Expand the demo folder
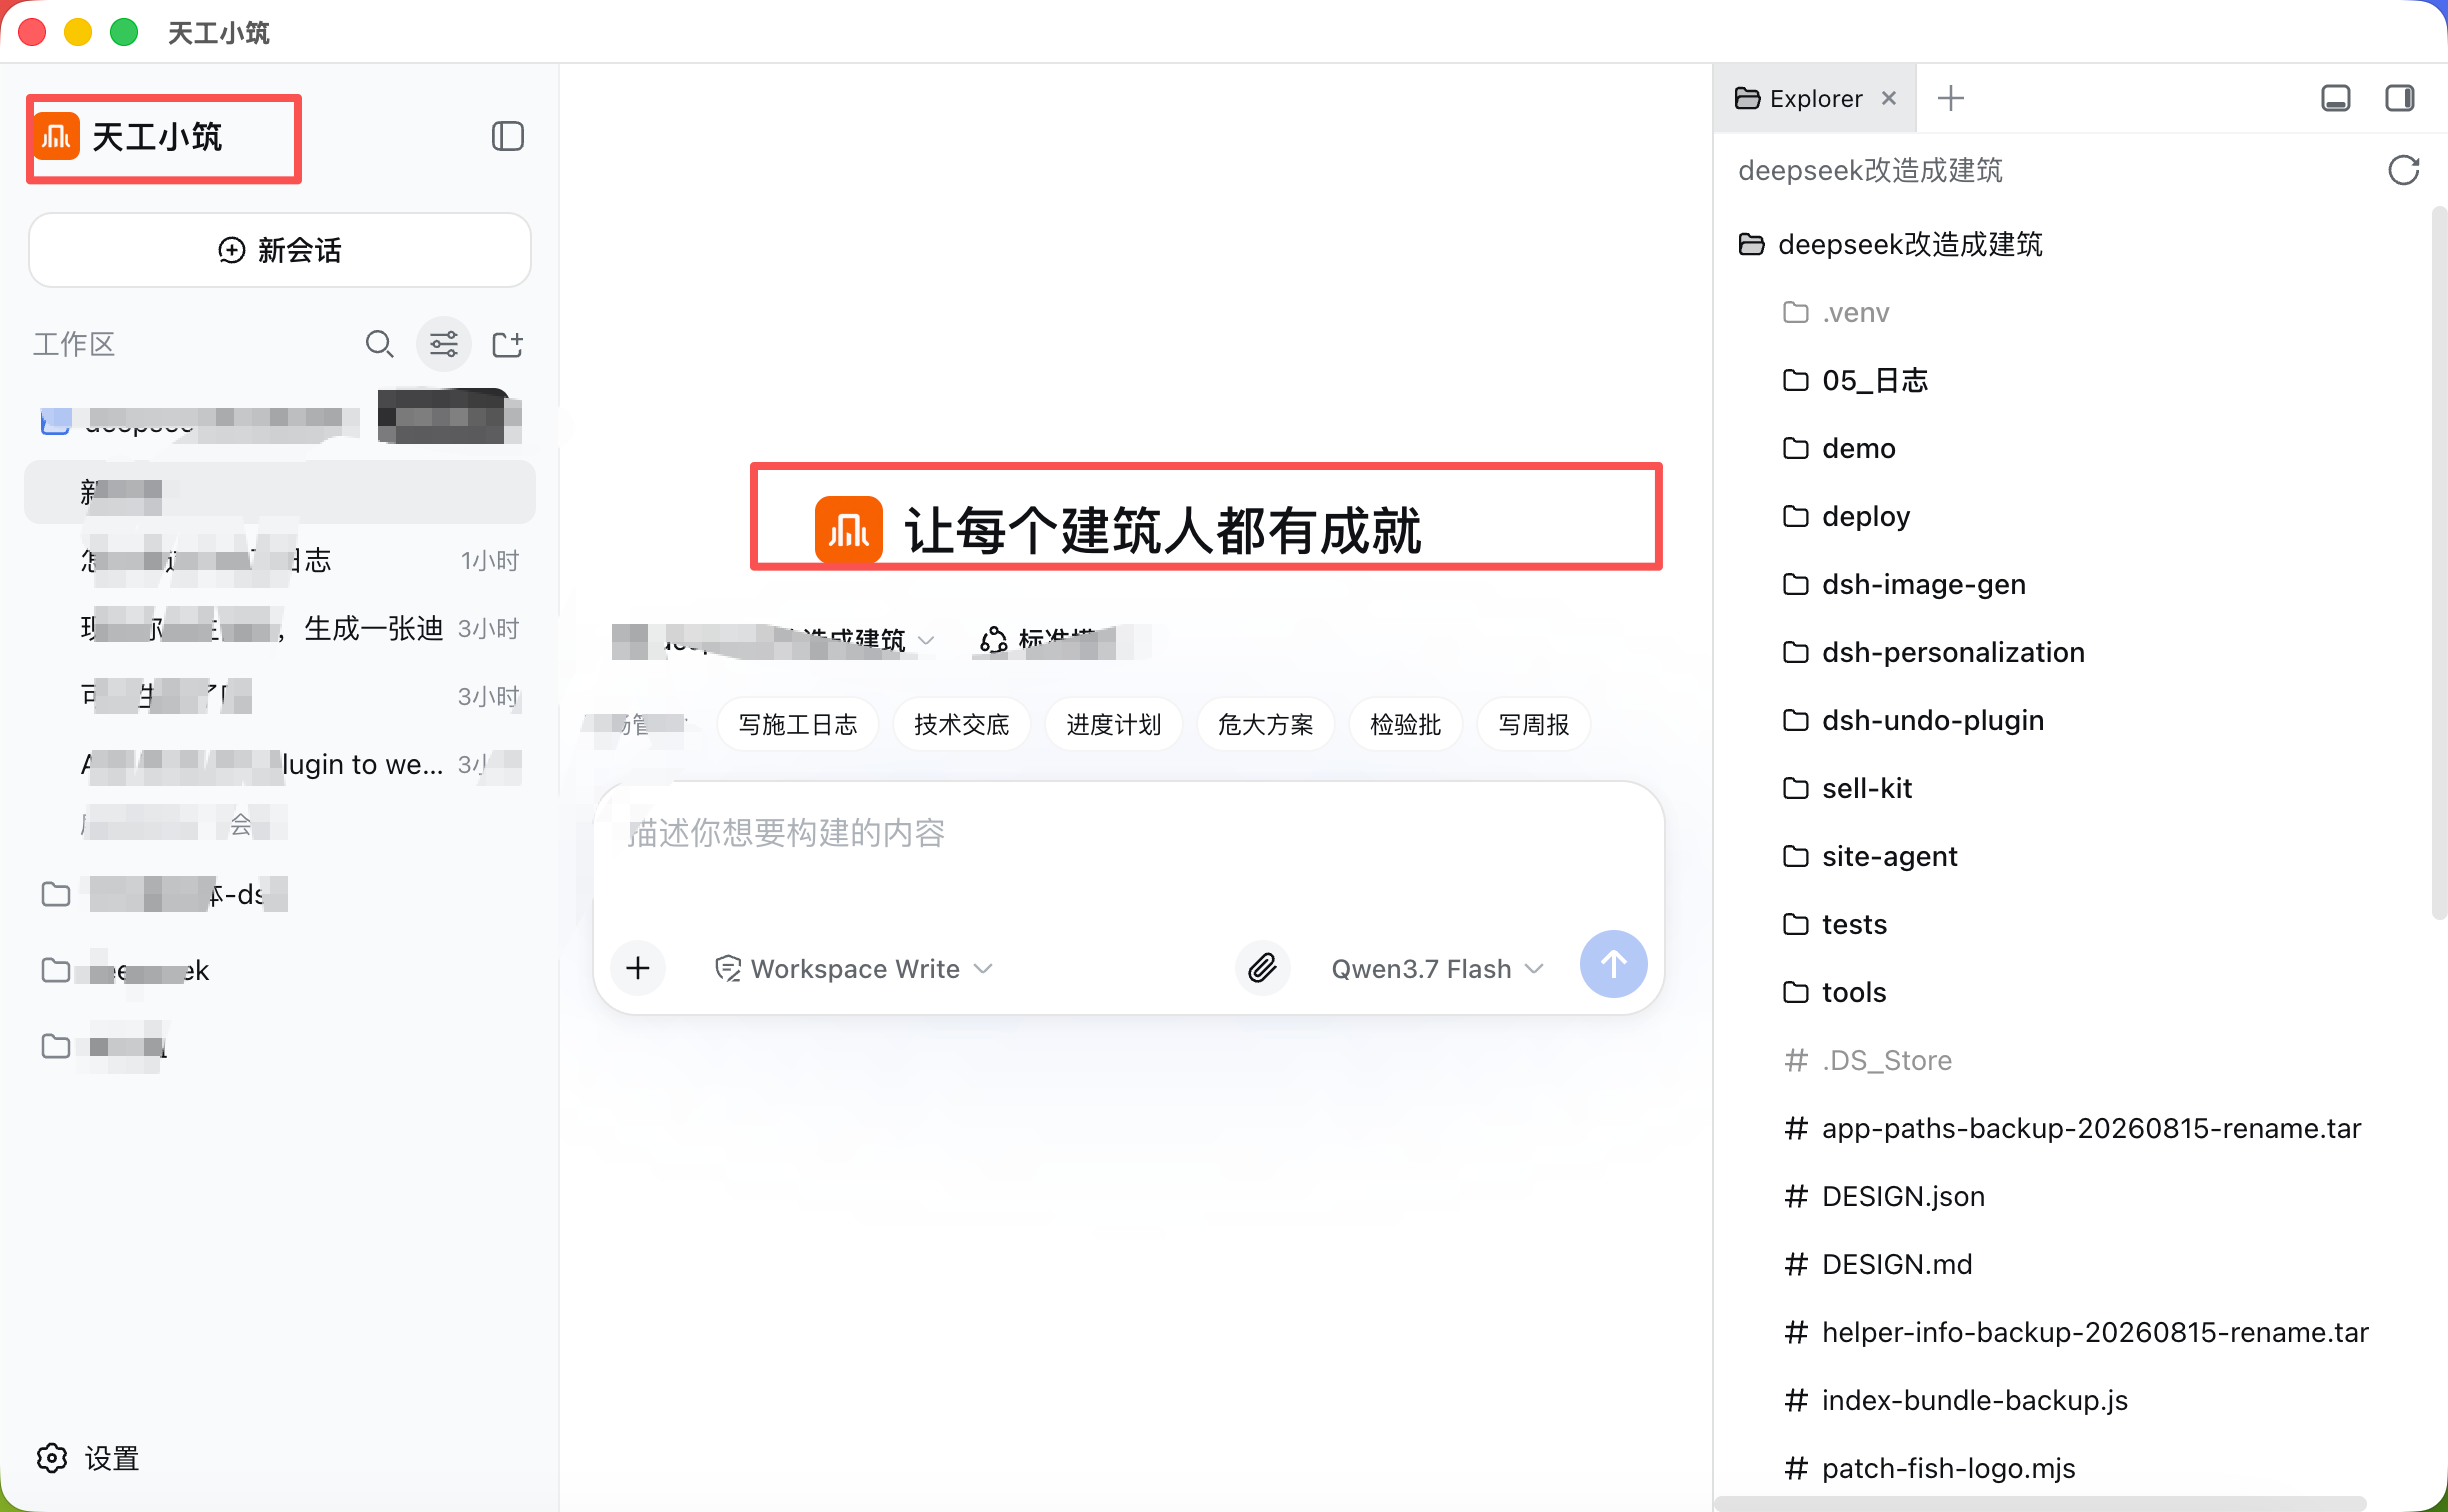This screenshot has width=2448, height=1512. tap(1838, 448)
